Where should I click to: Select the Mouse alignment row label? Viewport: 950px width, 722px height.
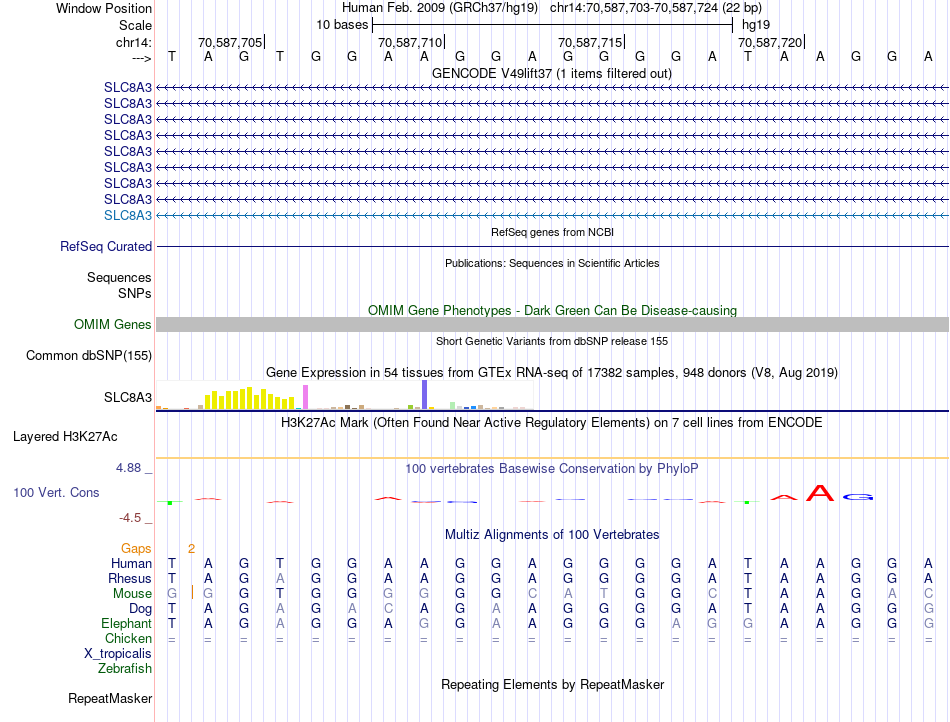tap(132, 594)
